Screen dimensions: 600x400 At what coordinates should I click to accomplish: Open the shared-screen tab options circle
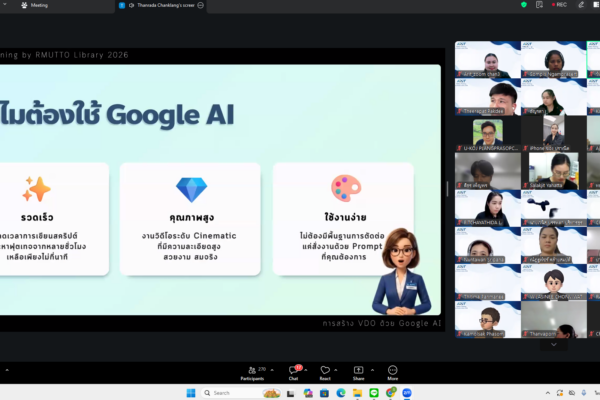[x=201, y=5]
